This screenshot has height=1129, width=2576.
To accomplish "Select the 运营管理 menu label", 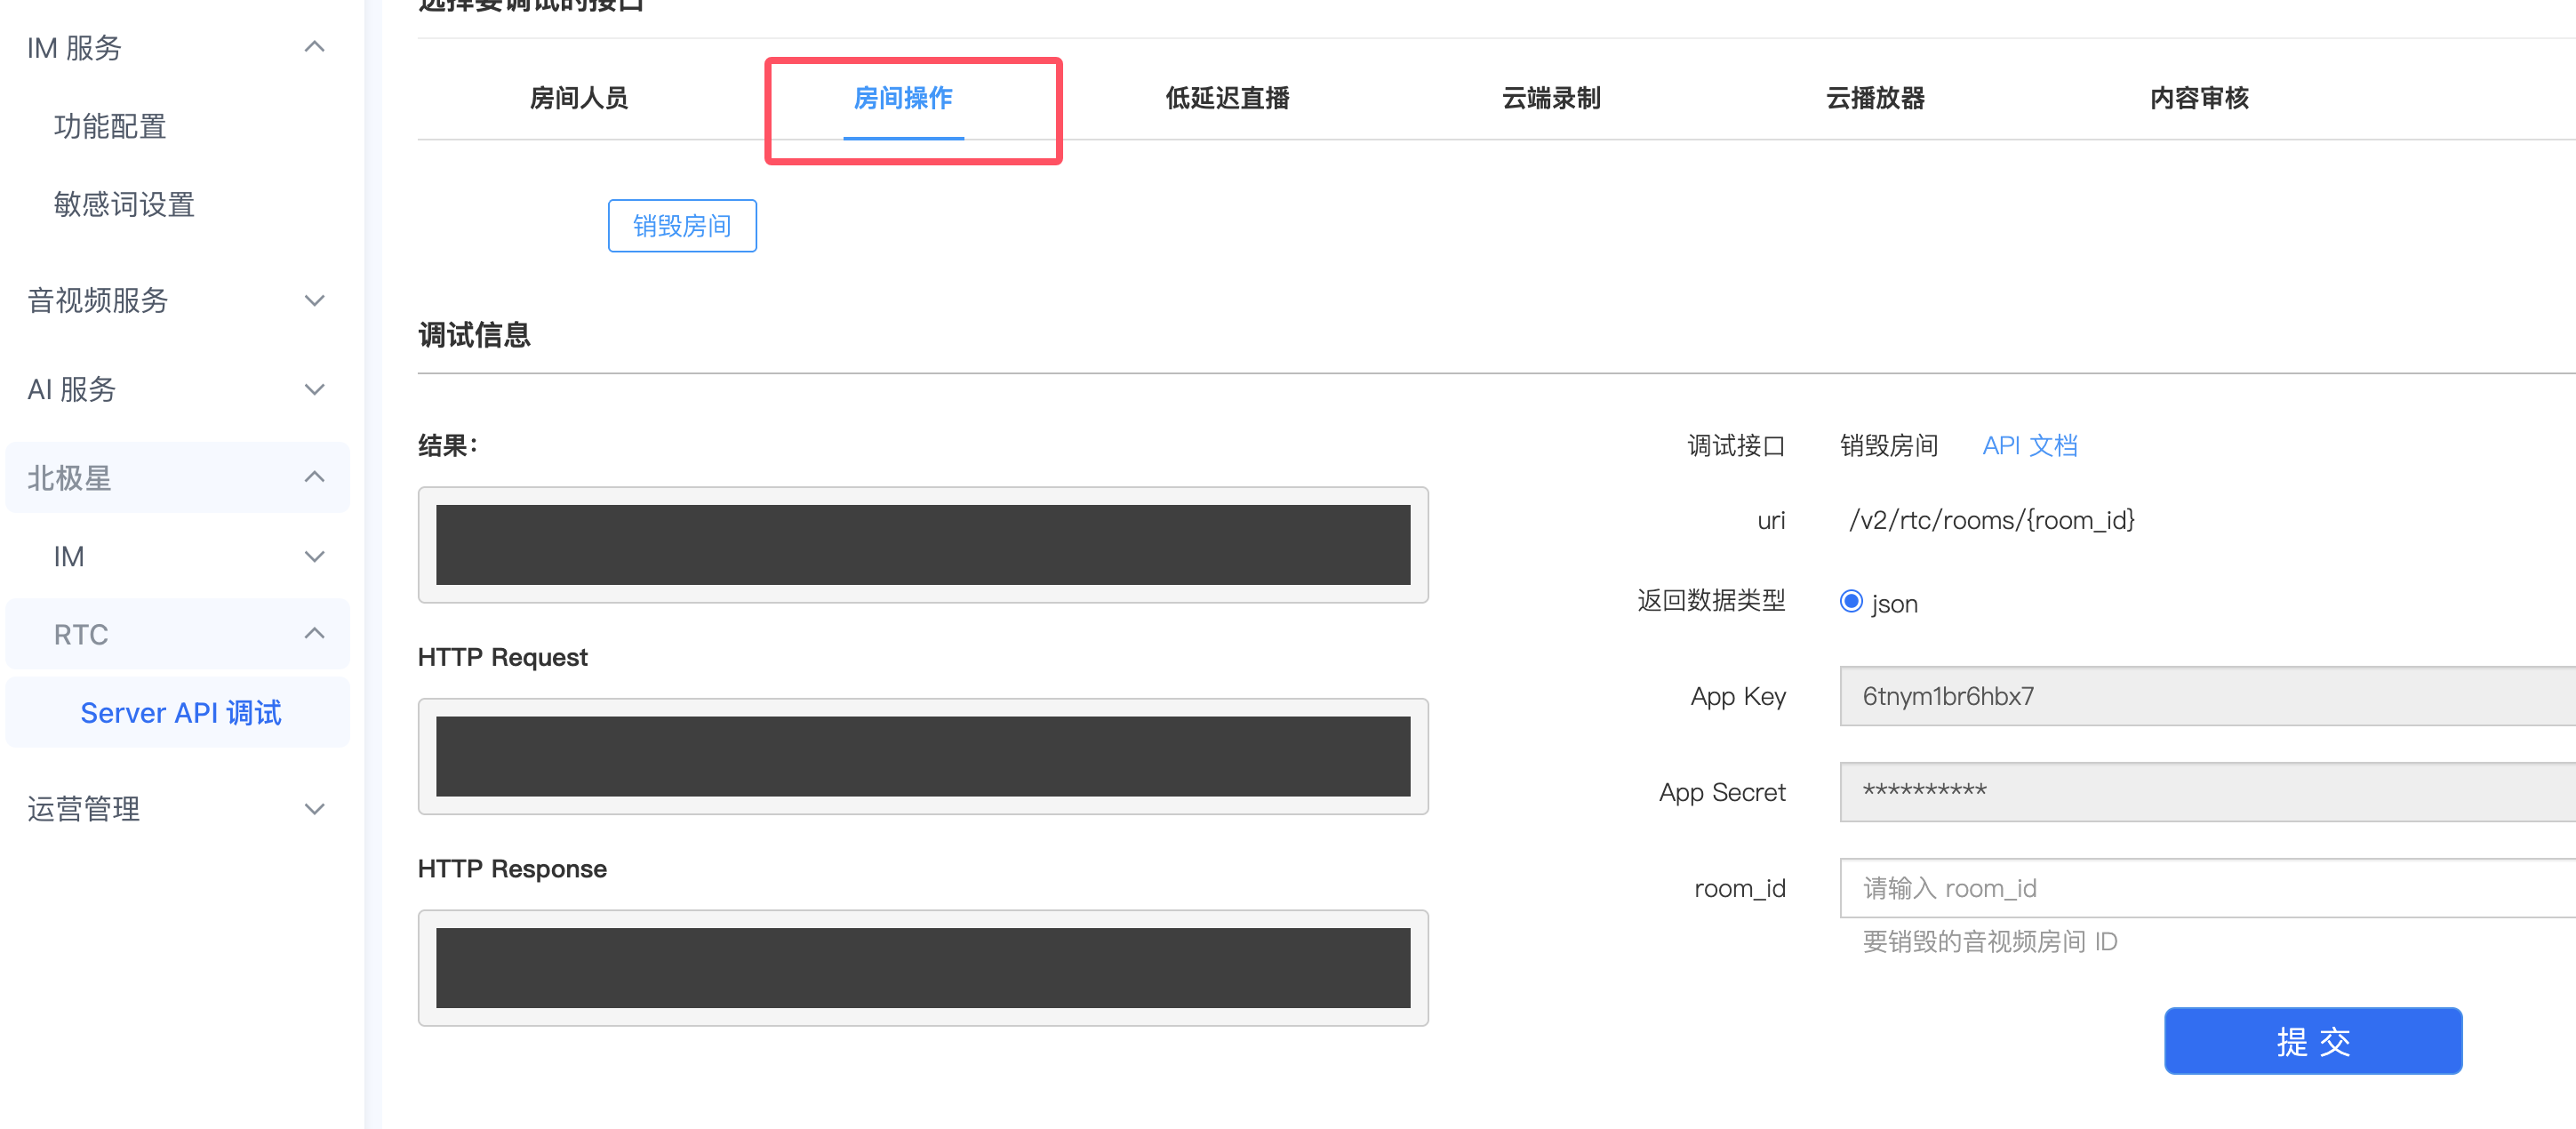I will tap(83, 808).
